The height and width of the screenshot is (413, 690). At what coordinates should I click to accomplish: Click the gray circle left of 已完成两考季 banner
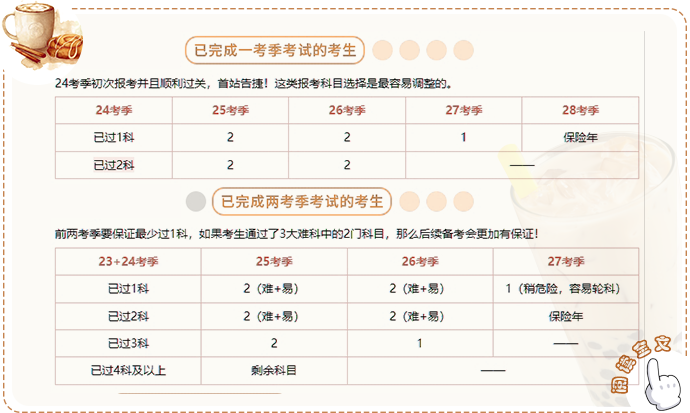196,201
